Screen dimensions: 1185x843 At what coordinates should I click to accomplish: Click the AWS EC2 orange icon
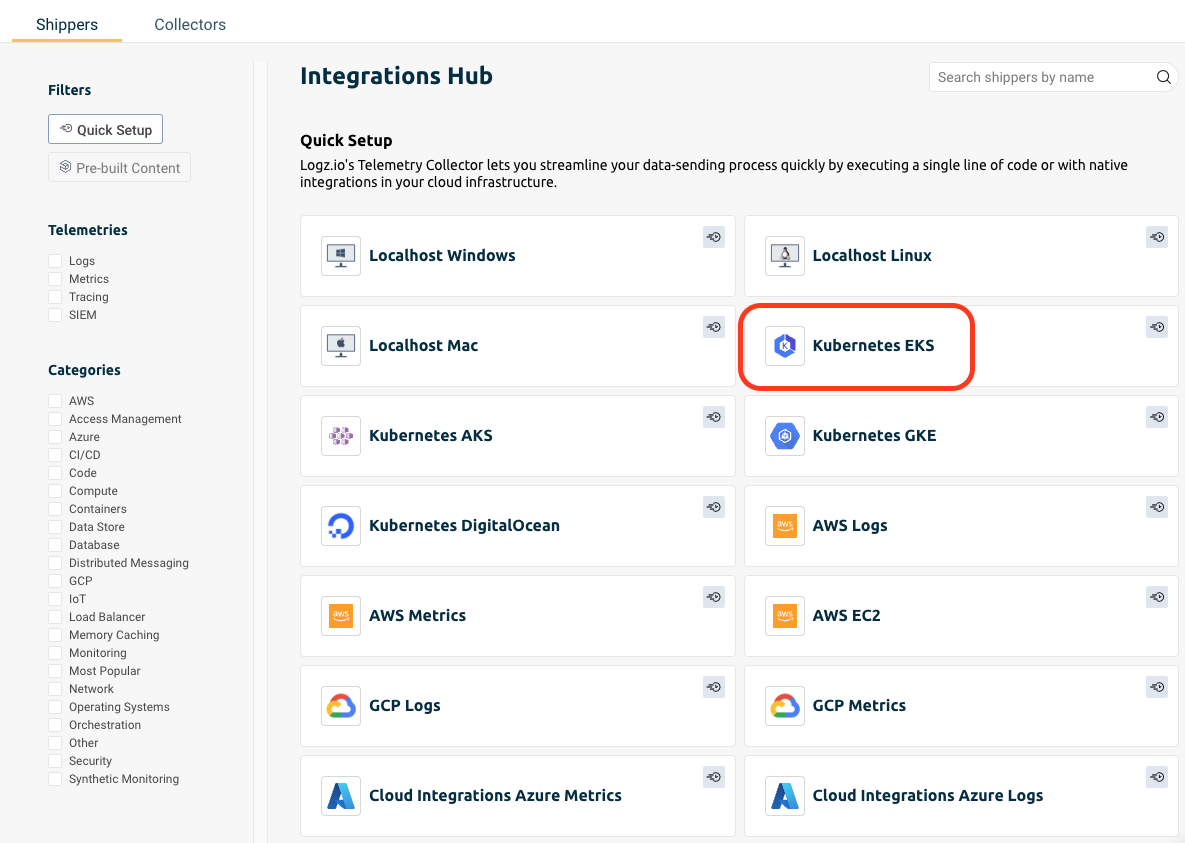784,615
